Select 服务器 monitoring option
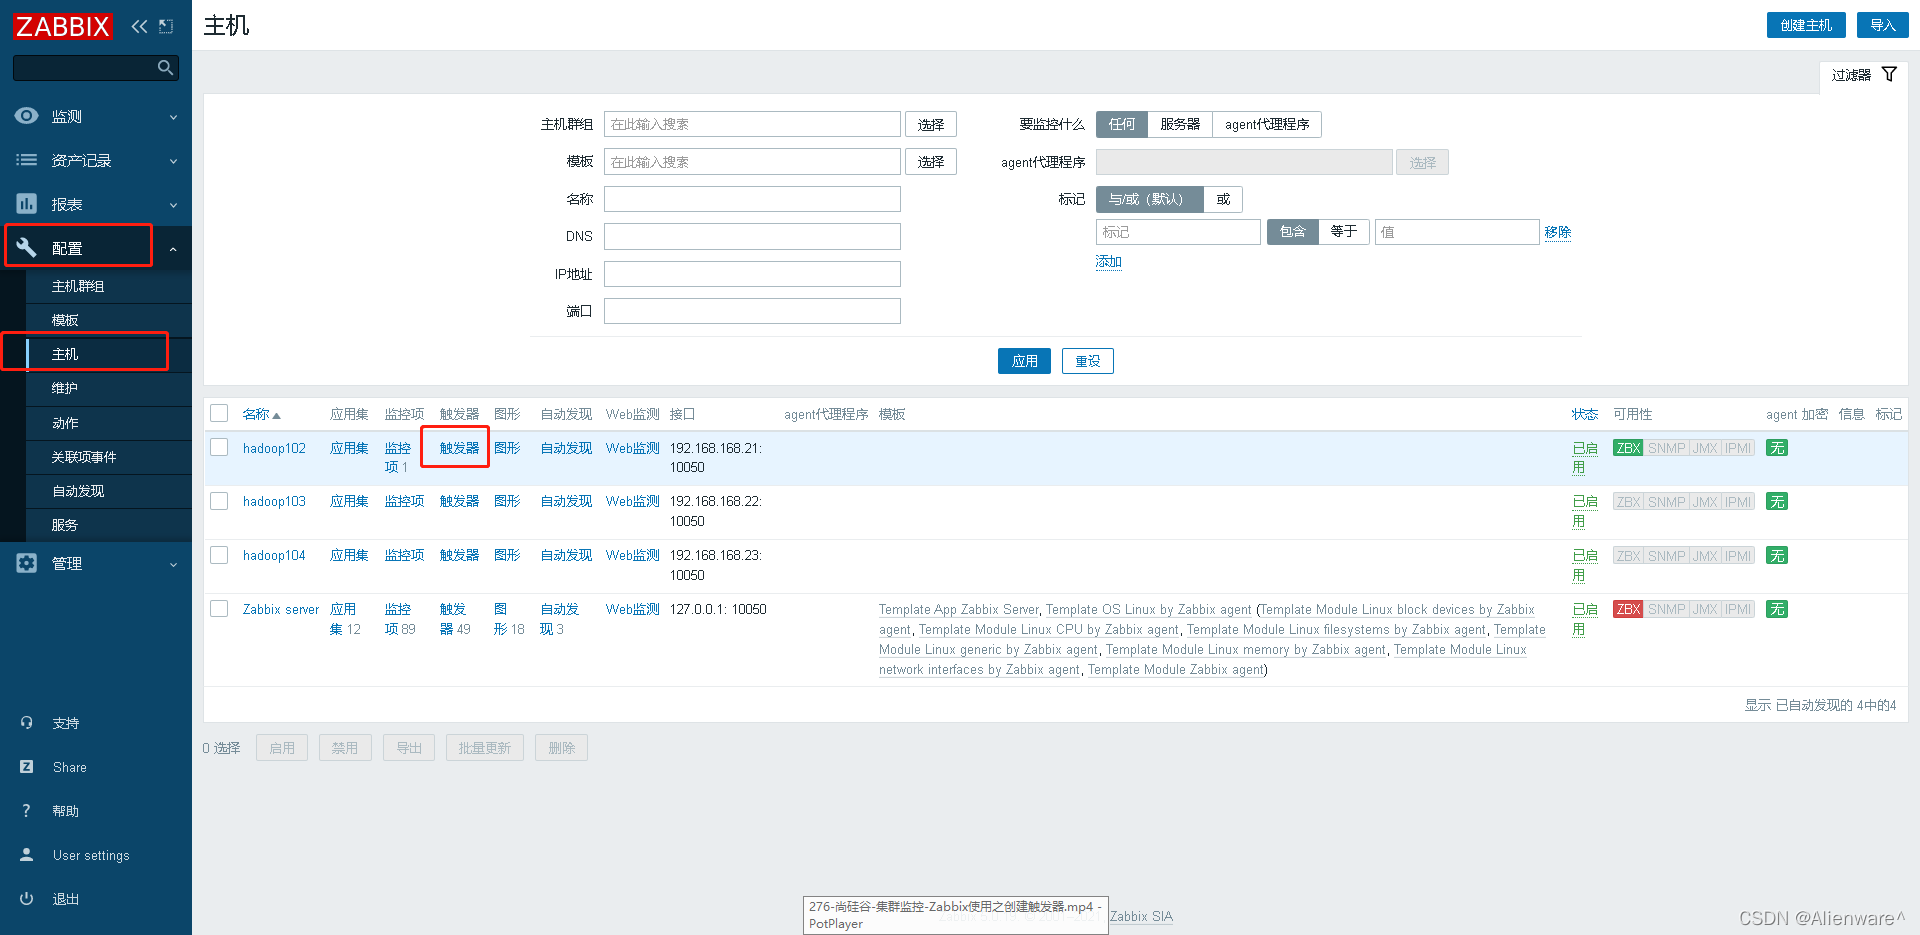Viewport: 1920px width, 935px height. (x=1180, y=124)
